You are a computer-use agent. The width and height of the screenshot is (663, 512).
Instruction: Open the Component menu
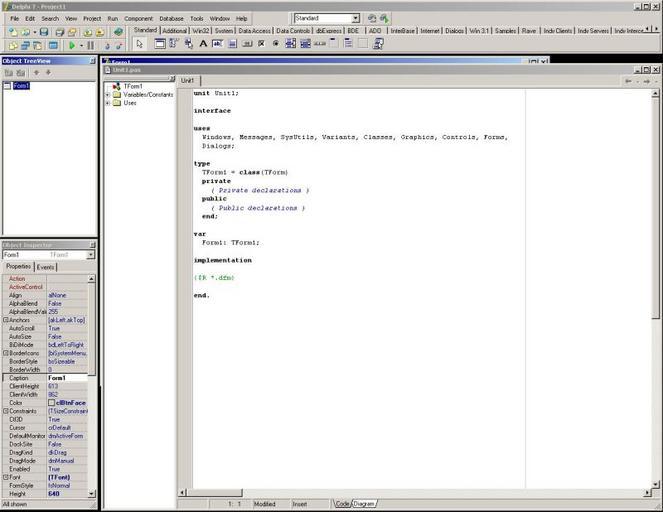[138, 19]
